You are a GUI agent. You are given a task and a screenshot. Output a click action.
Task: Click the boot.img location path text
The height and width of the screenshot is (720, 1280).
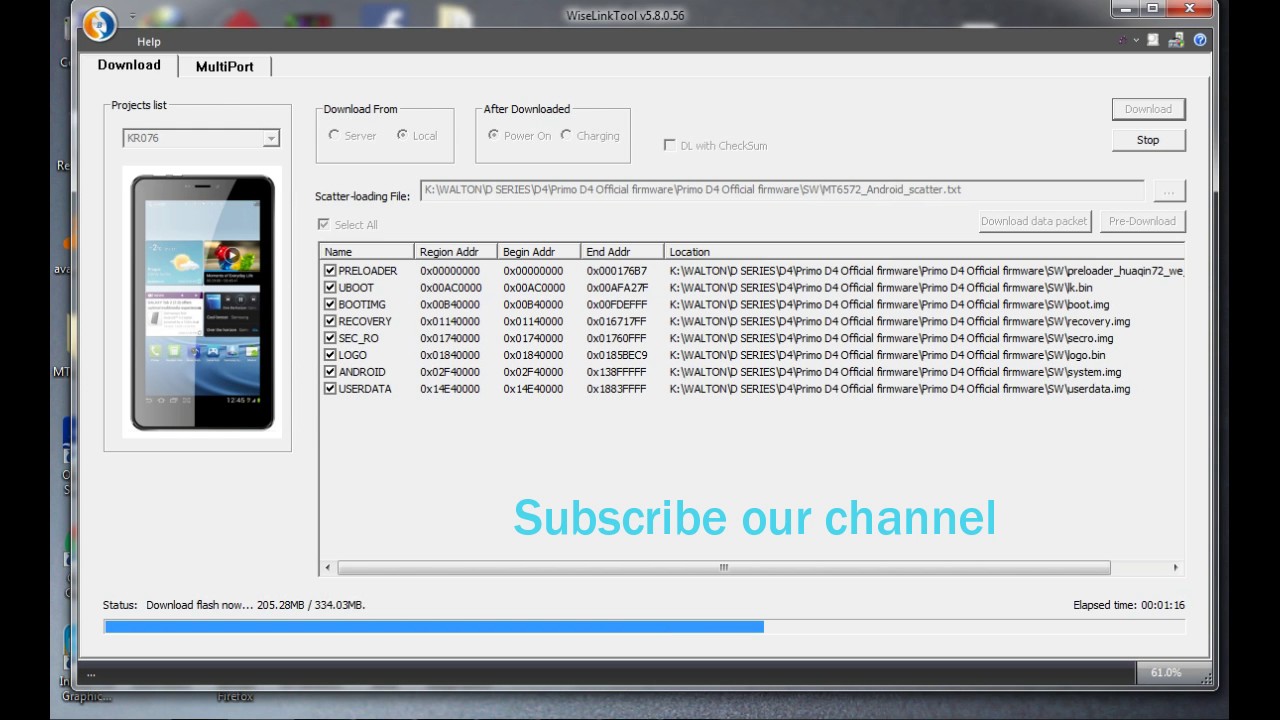tap(889, 305)
